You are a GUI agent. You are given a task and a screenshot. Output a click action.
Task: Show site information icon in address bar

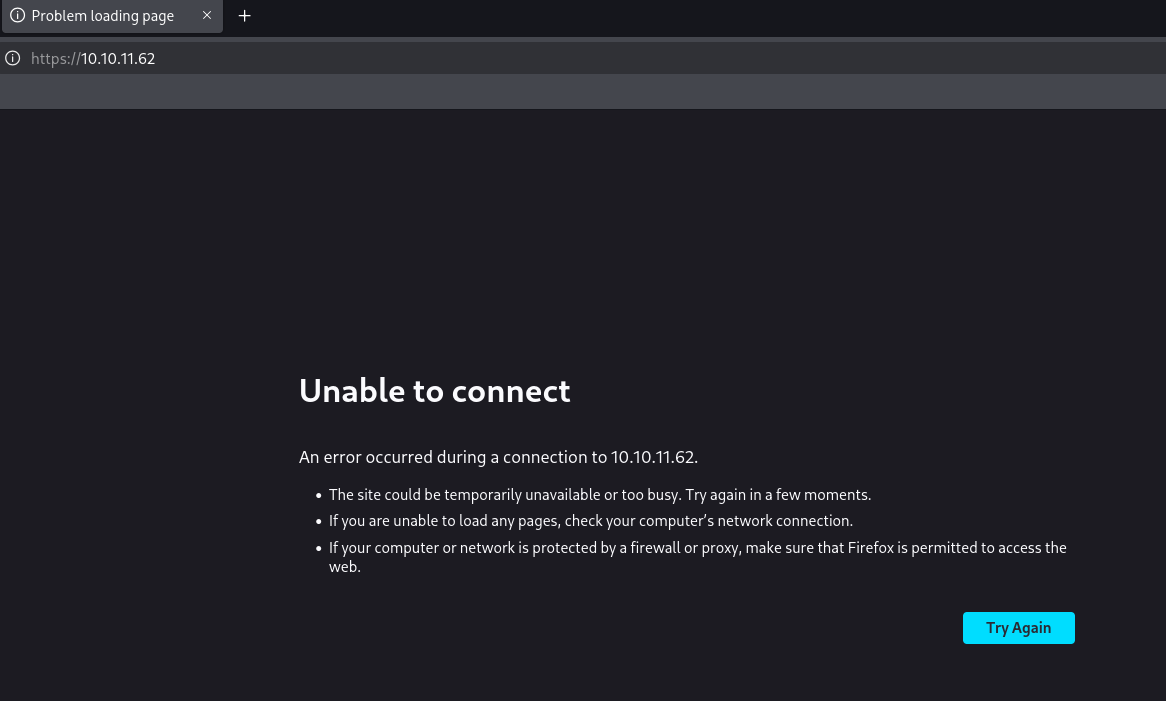coord(13,58)
